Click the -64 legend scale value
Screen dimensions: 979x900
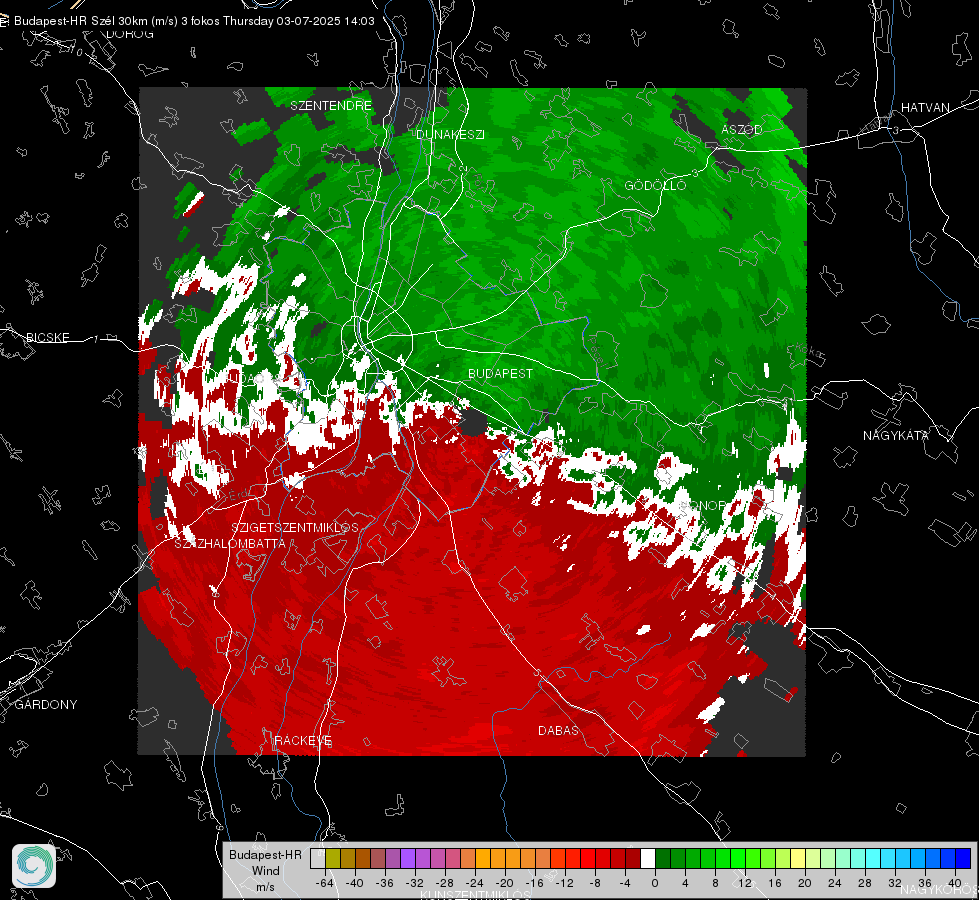coord(325,883)
